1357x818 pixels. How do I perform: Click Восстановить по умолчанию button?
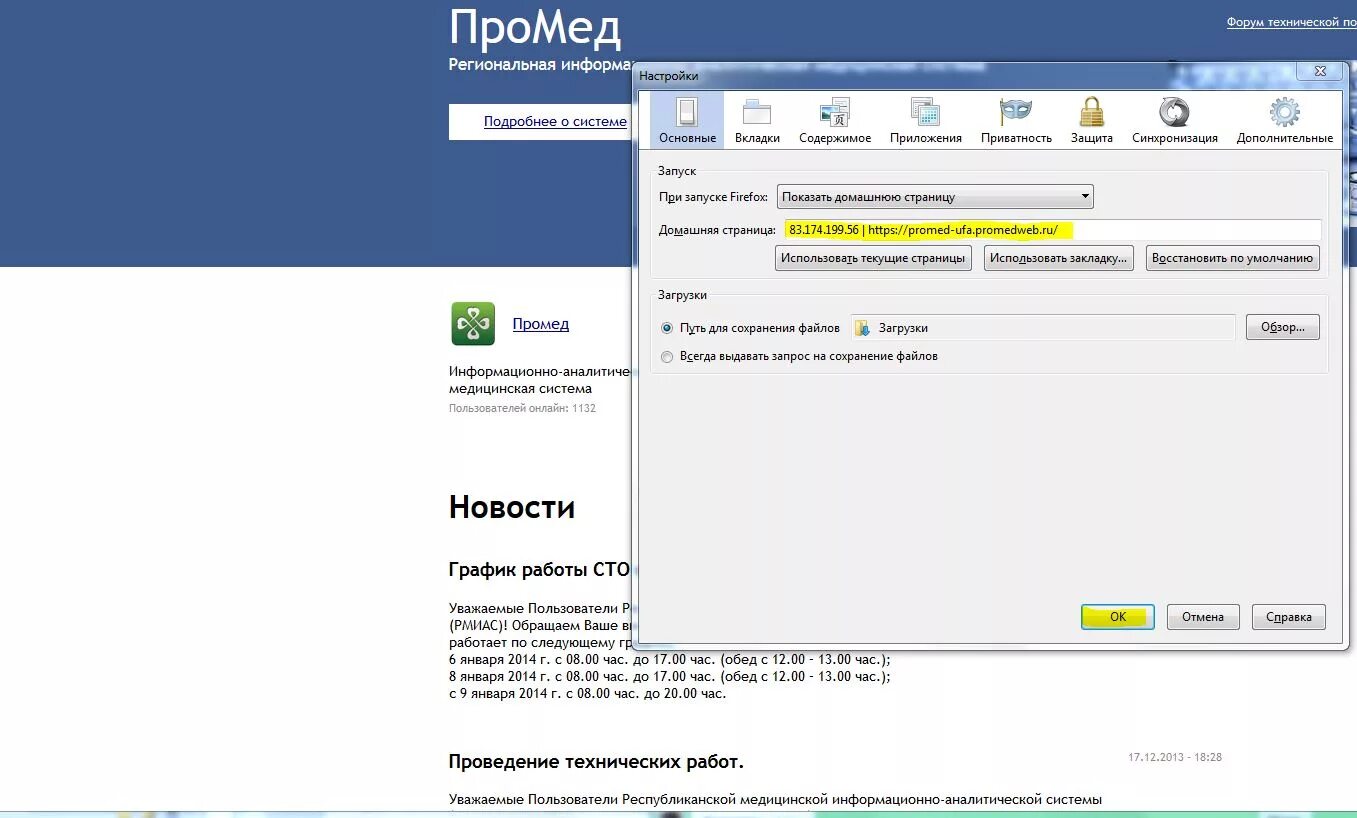pyautogui.click(x=1233, y=258)
